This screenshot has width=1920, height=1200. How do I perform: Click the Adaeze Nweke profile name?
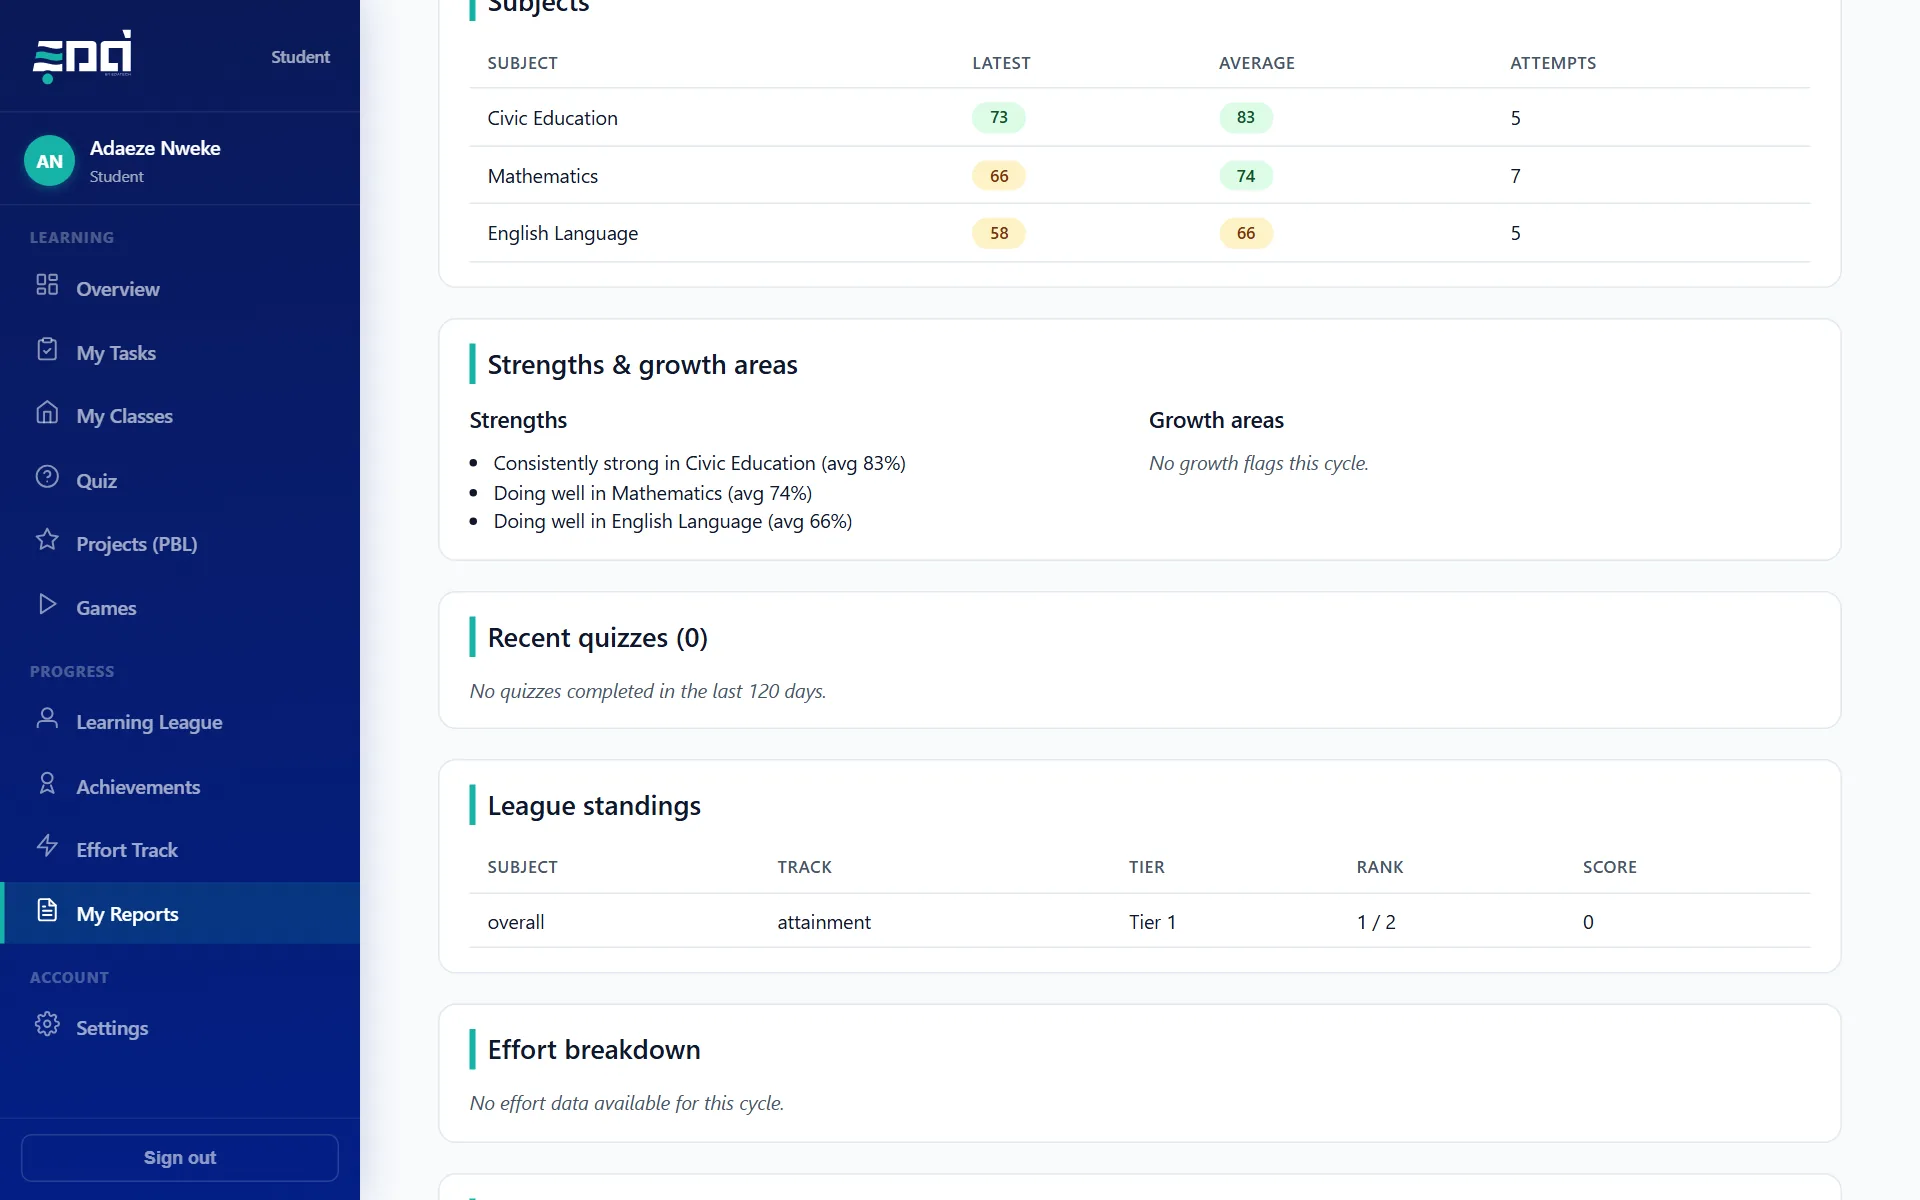[x=155, y=148]
